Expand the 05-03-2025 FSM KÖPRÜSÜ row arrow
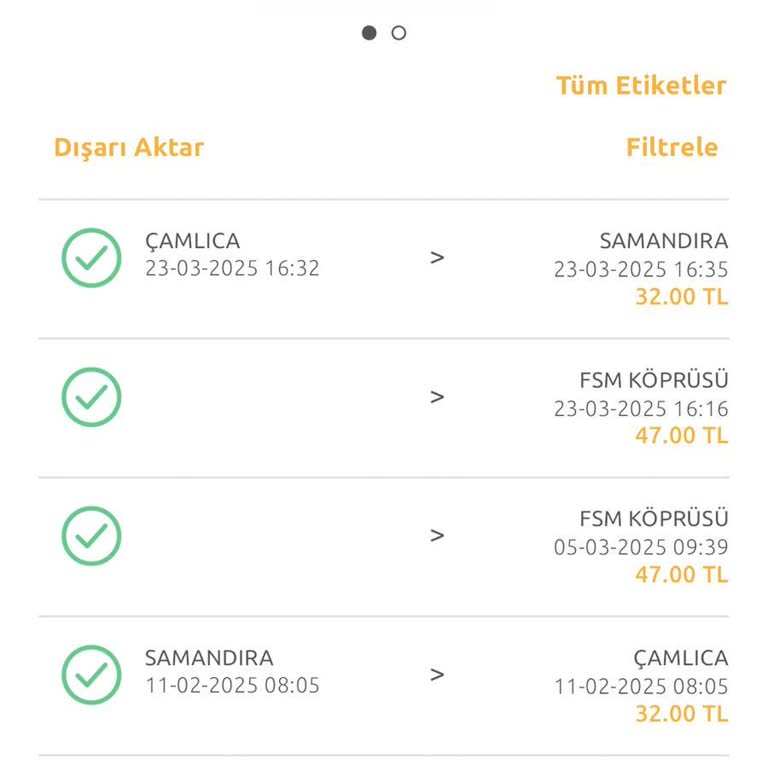768x768 pixels. pos(437,536)
